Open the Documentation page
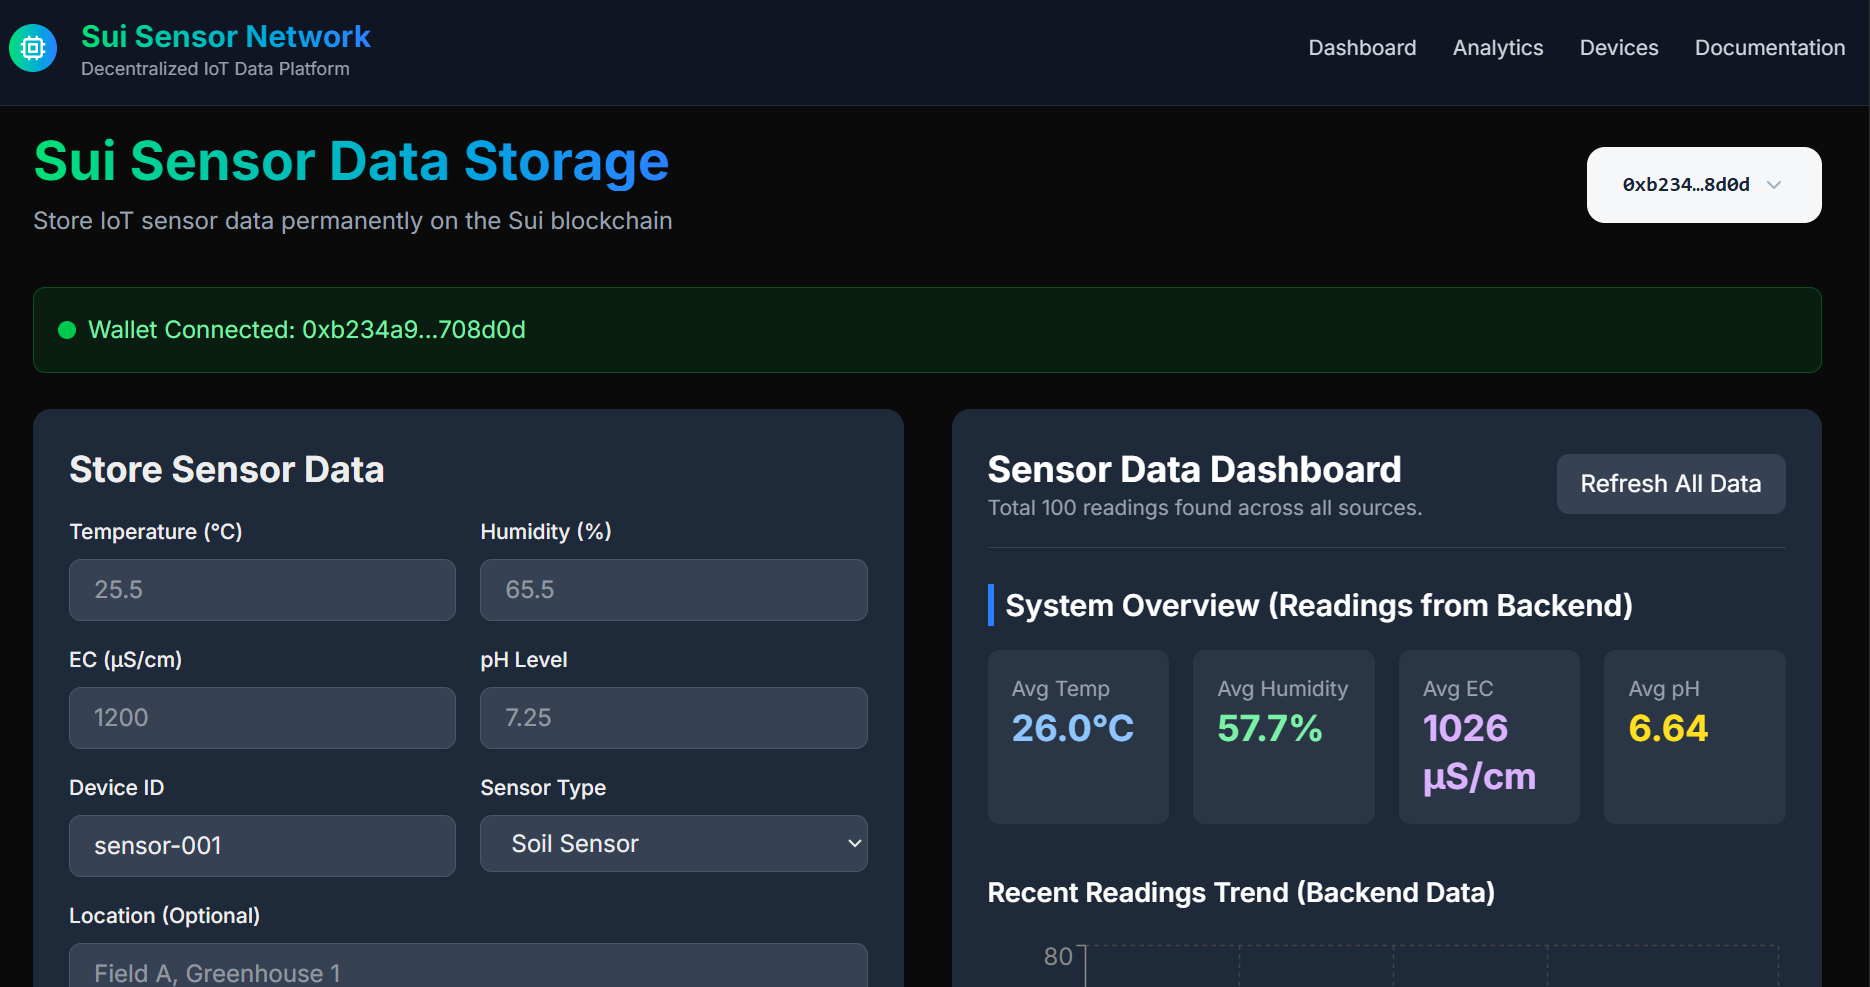 tap(1769, 47)
